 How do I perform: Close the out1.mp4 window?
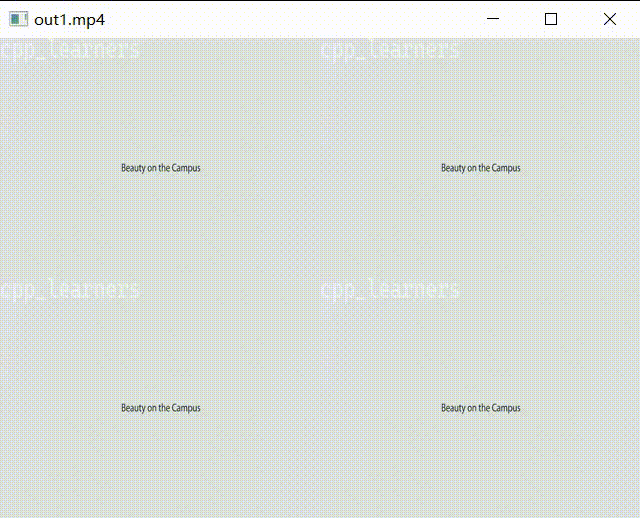point(610,19)
